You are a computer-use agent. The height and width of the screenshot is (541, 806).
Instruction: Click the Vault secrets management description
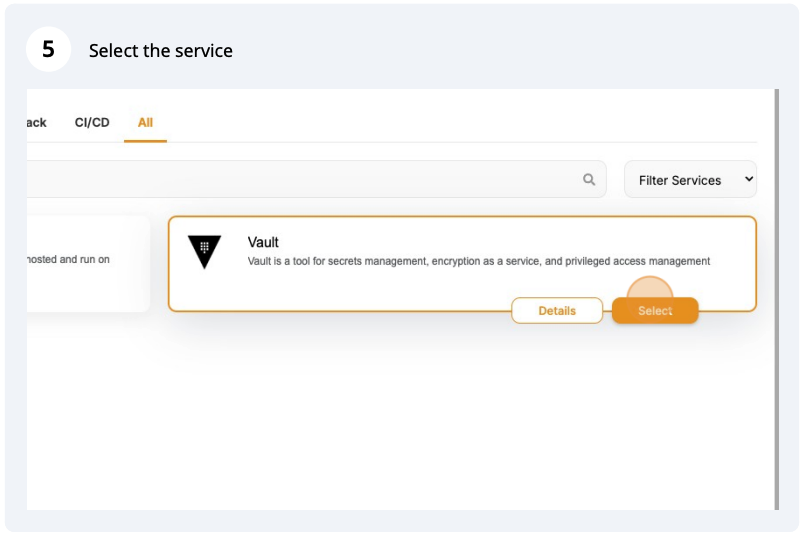point(478,262)
